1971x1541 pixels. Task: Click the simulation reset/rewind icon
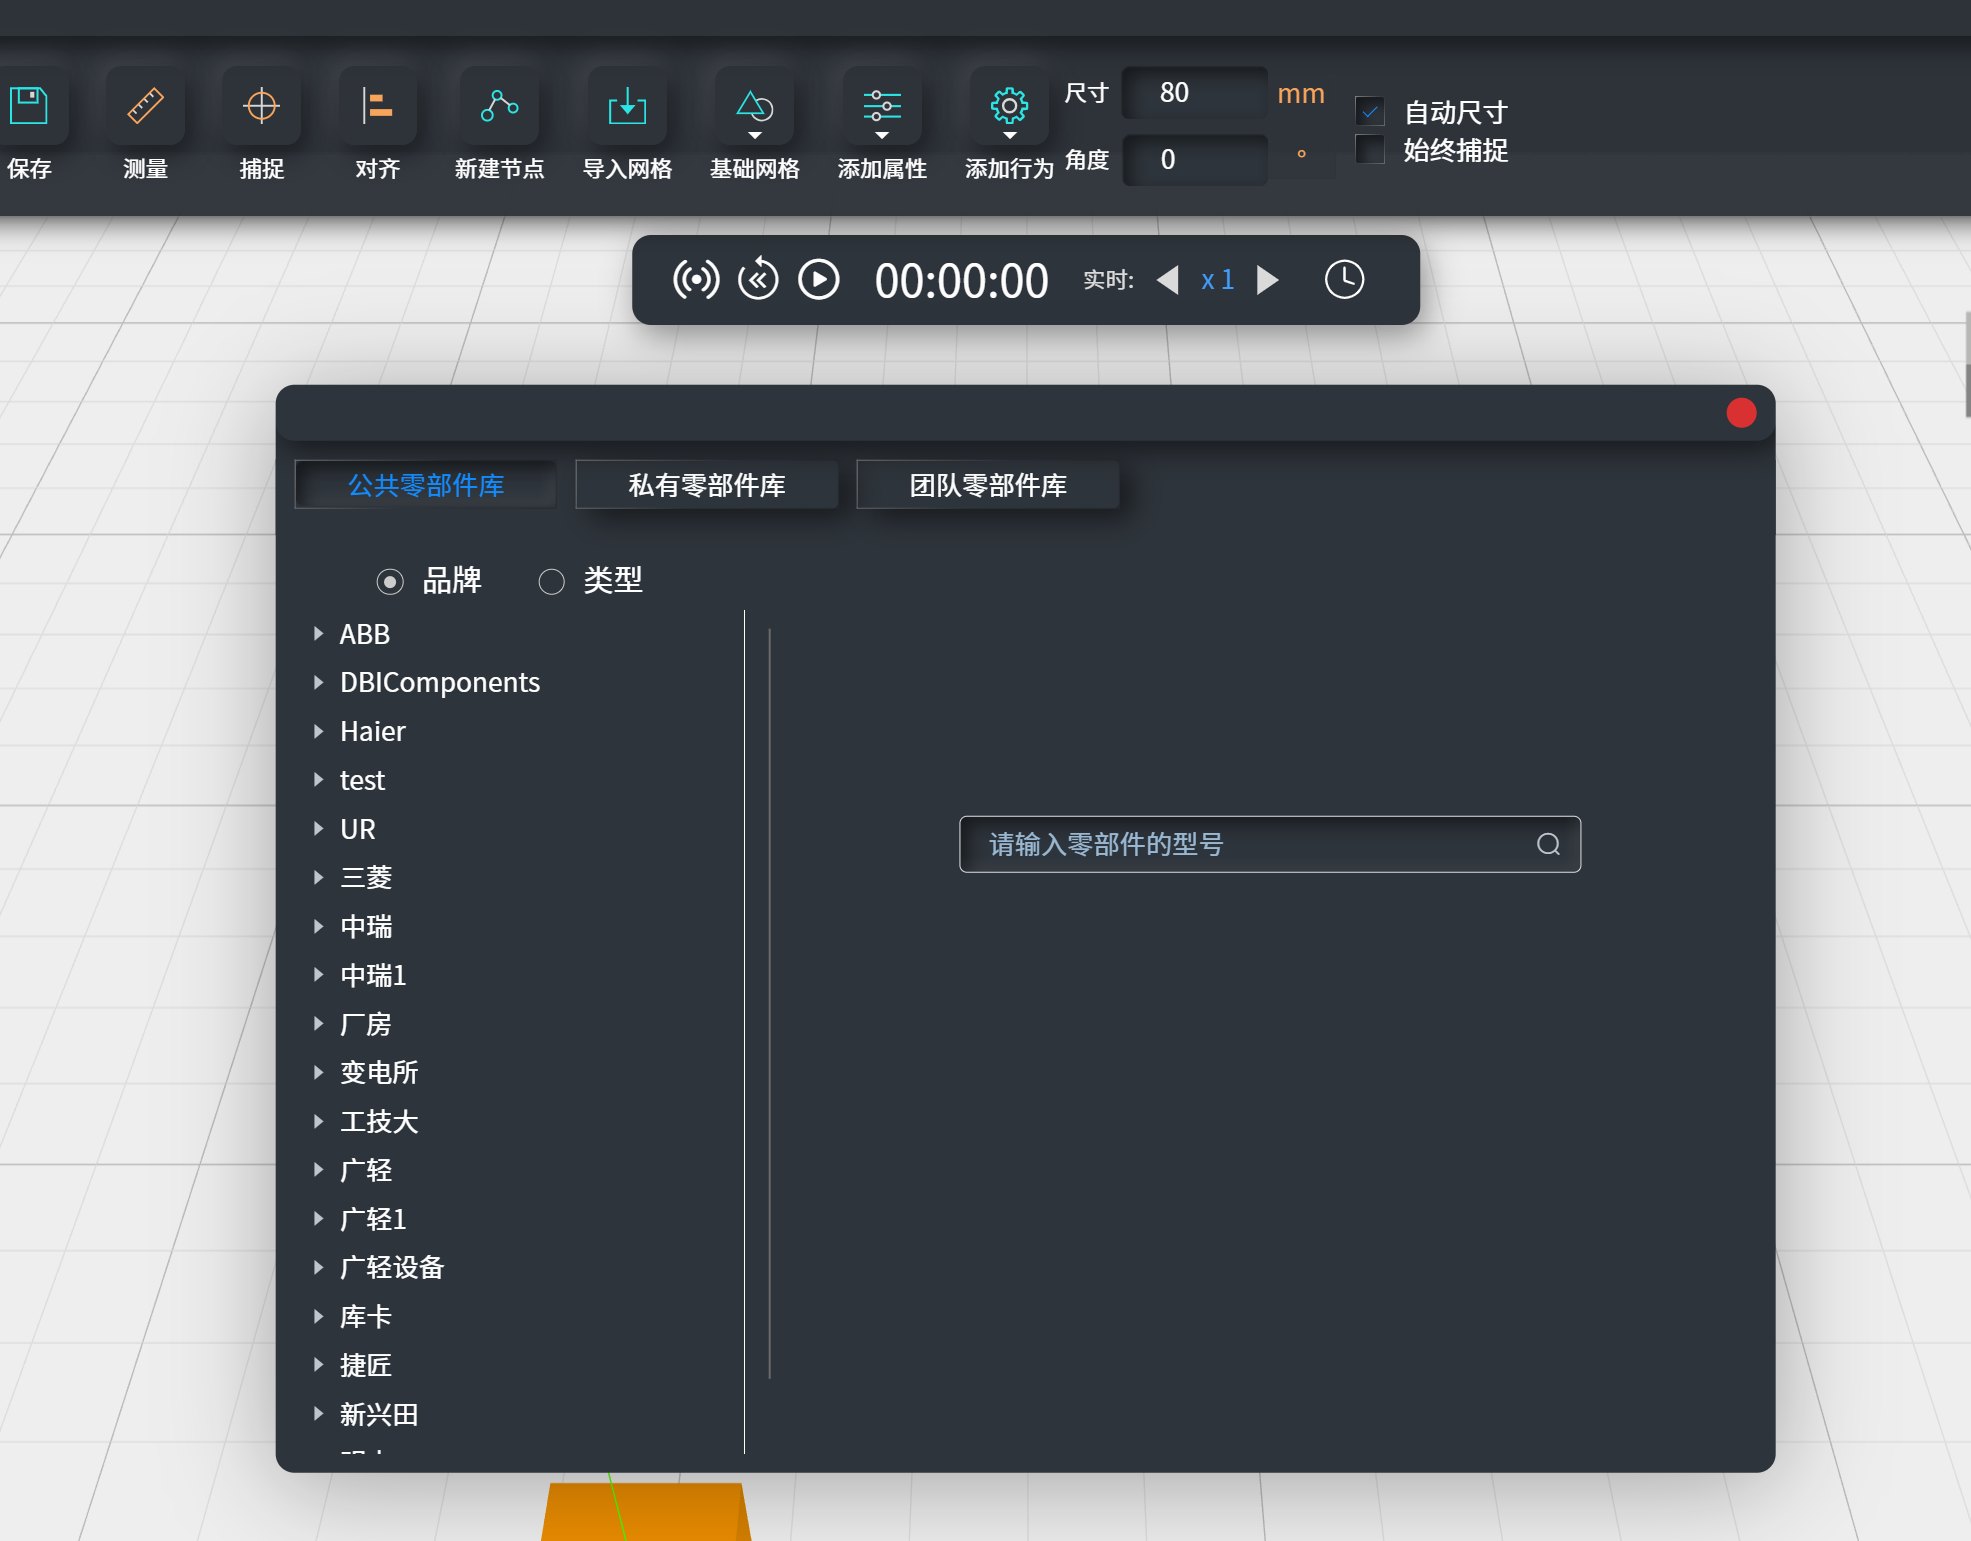(x=758, y=280)
